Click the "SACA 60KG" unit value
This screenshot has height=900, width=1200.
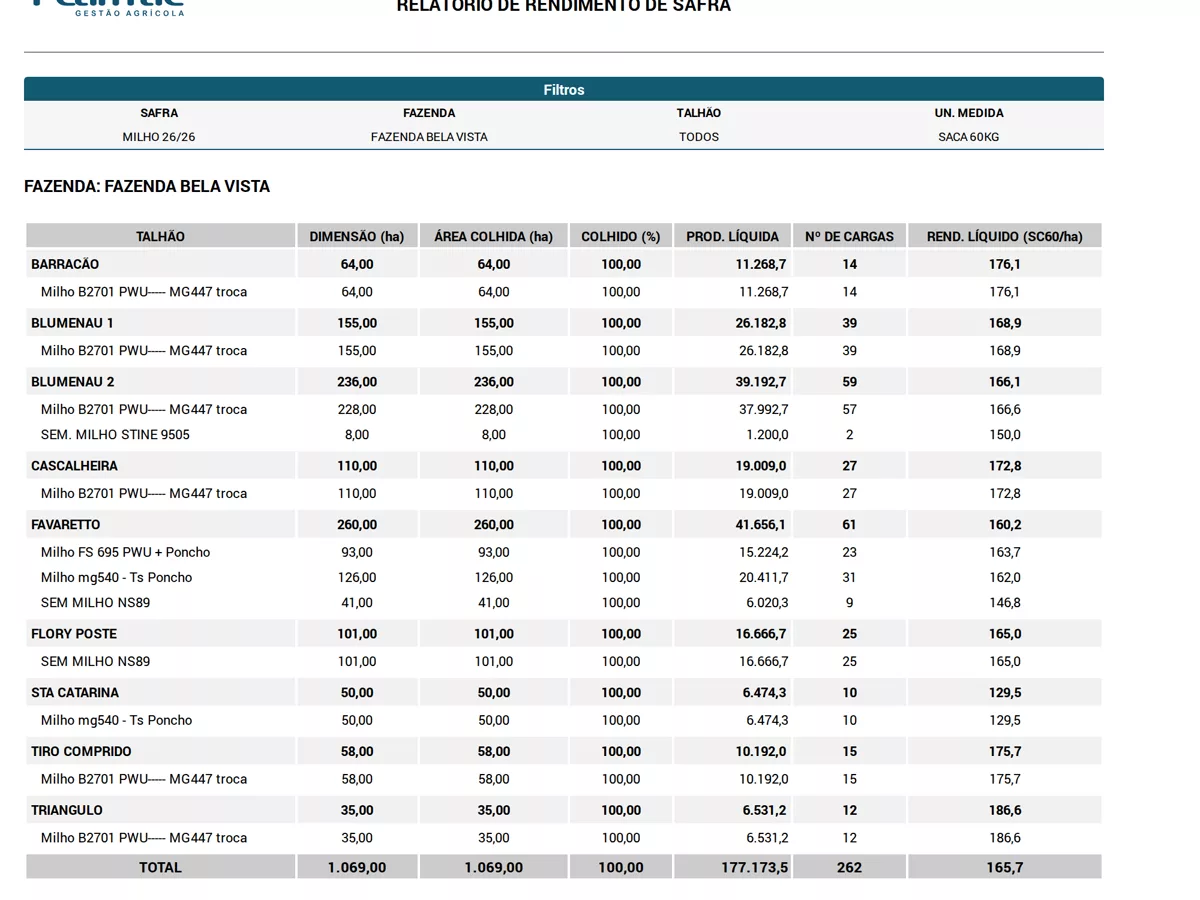pos(969,137)
